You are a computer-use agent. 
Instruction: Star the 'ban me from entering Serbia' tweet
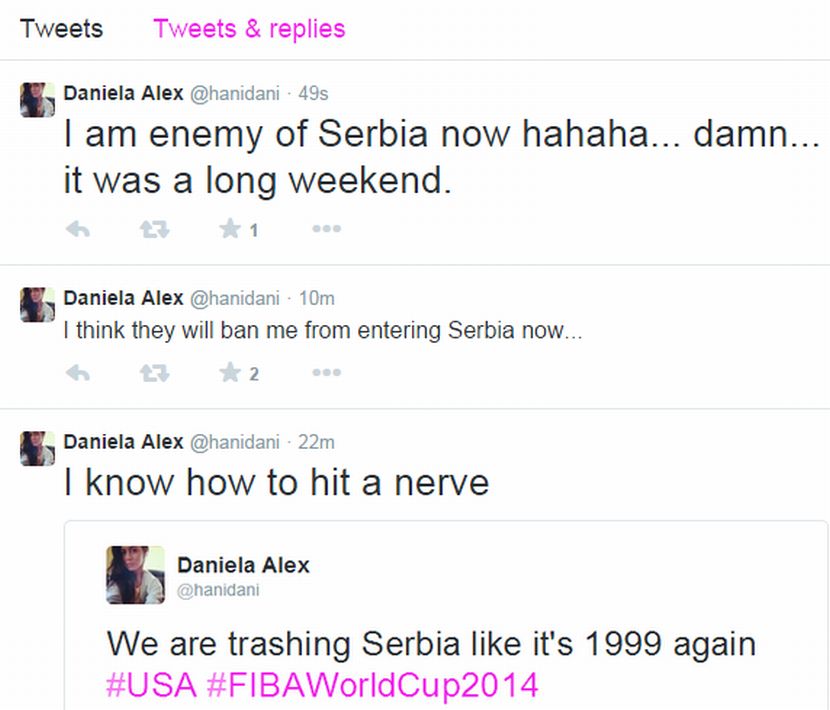point(230,374)
